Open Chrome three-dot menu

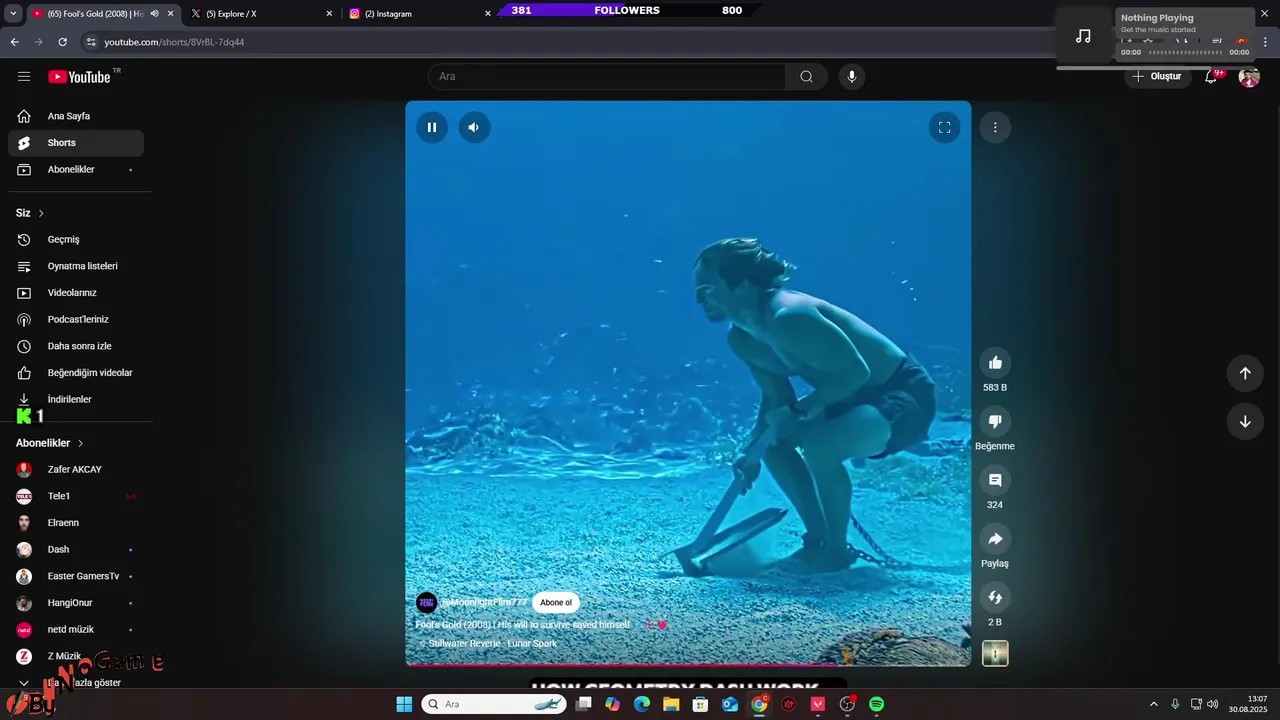tap(1266, 42)
